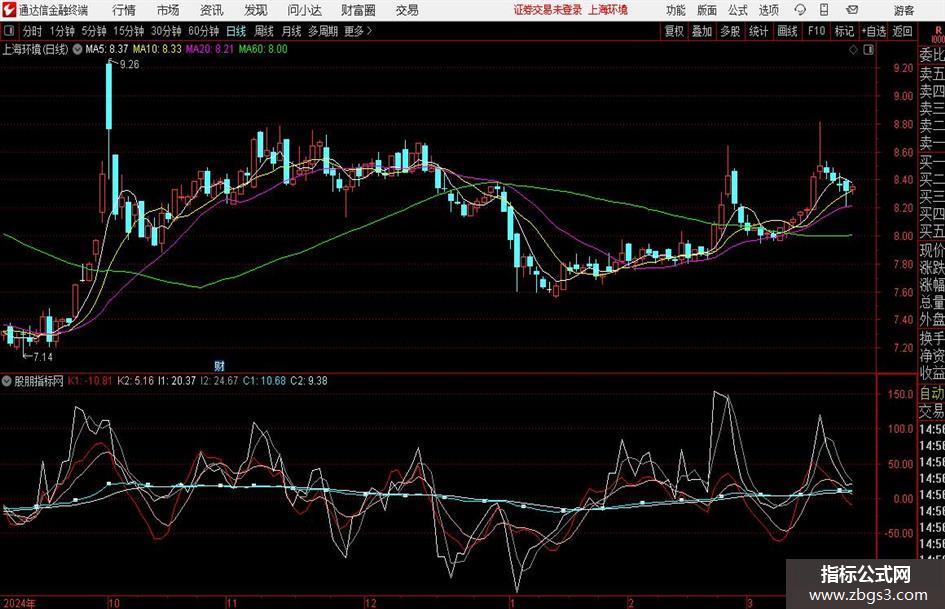Click the diamond icon at chart top-right
Image resolution: width=945 pixels, height=609 pixels.
(x=853, y=49)
